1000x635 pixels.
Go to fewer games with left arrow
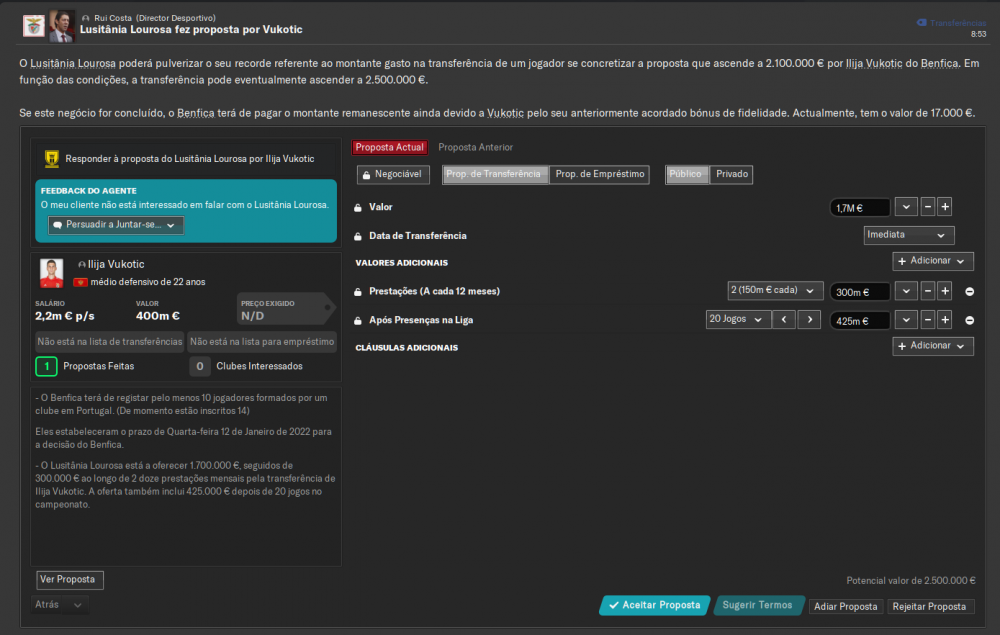pos(784,319)
